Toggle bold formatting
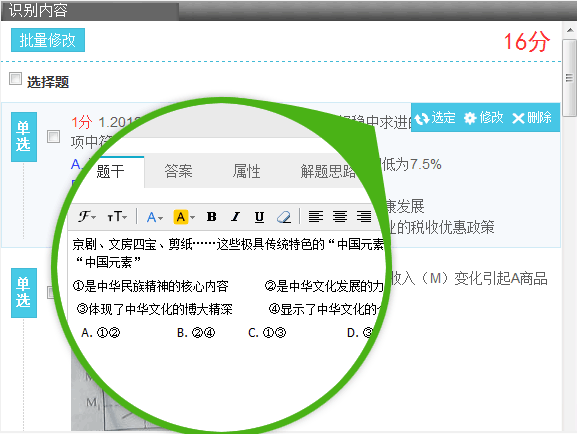Viewport: 578px width, 434px height. [x=212, y=216]
